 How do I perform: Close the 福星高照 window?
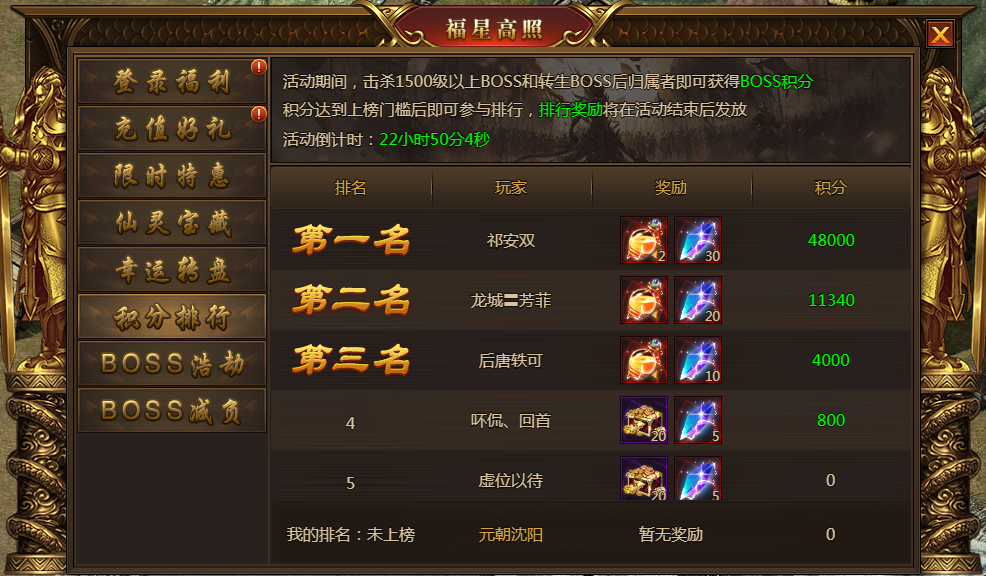(940, 34)
